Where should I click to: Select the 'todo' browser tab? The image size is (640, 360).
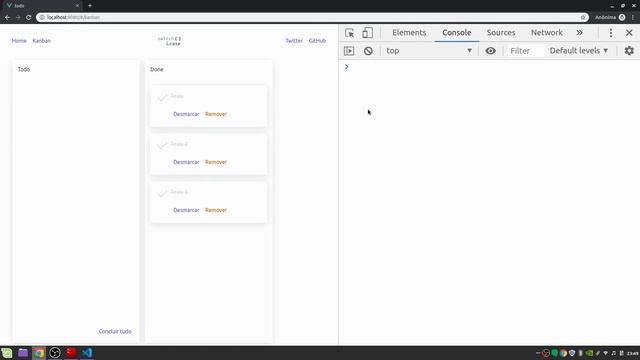[41, 6]
